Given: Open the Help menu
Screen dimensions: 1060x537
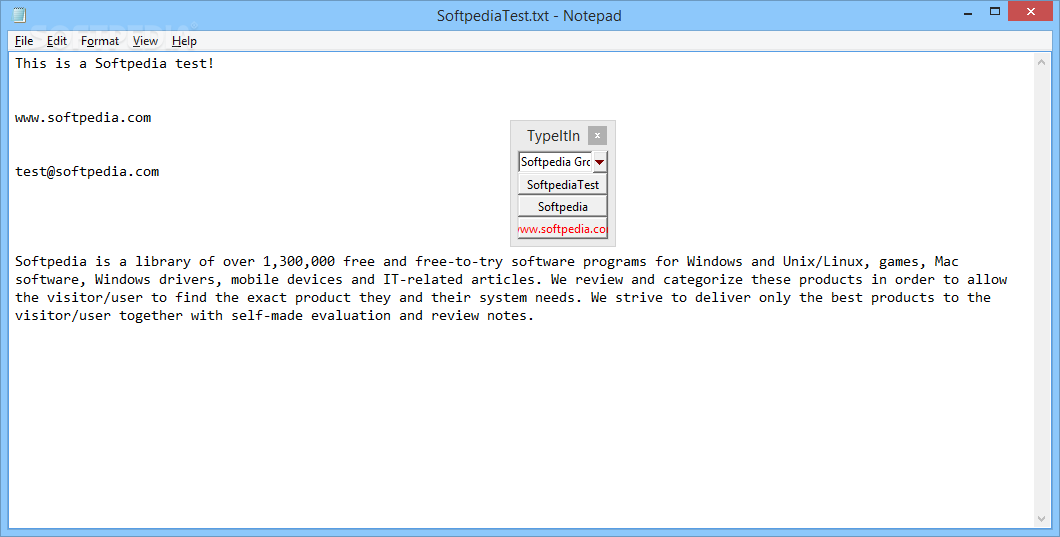Looking at the screenshot, I should tap(184, 41).
